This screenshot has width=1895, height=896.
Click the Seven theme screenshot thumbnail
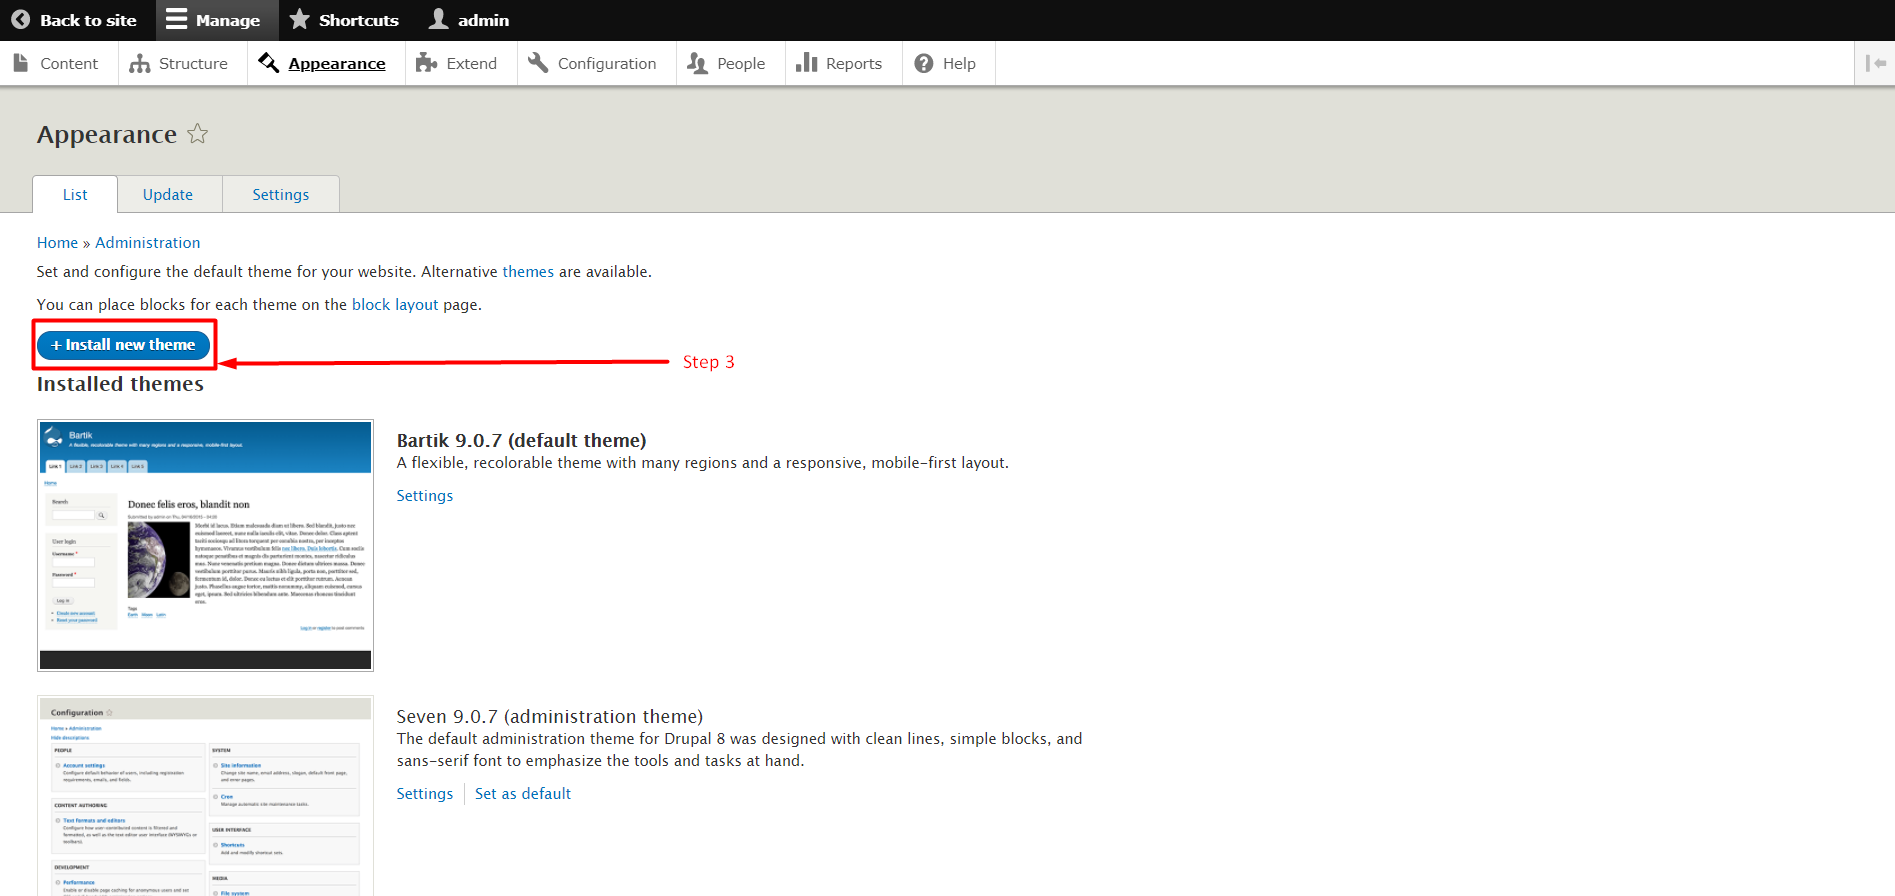(205, 796)
